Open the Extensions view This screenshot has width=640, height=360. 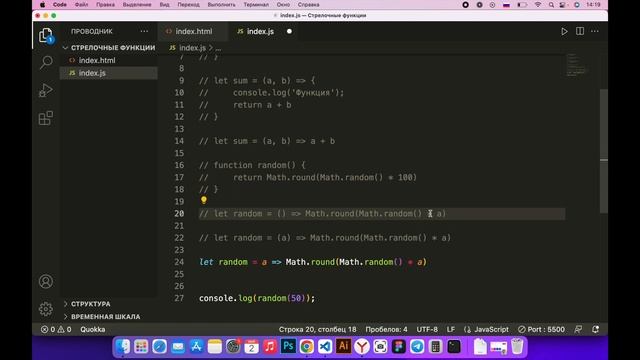point(46,118)
